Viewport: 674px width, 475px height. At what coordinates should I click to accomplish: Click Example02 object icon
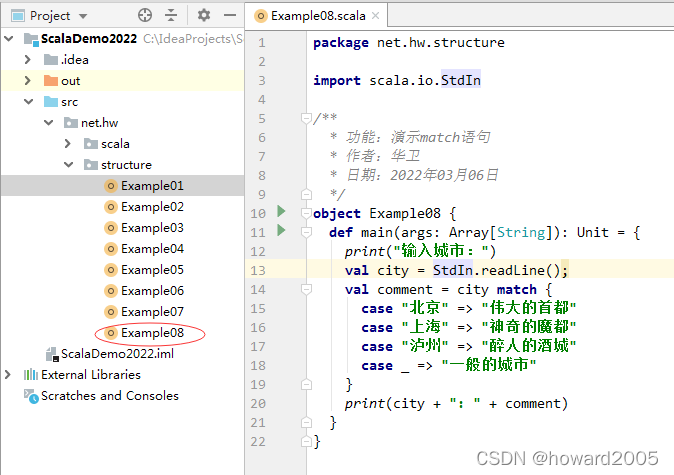pos(111,207)
